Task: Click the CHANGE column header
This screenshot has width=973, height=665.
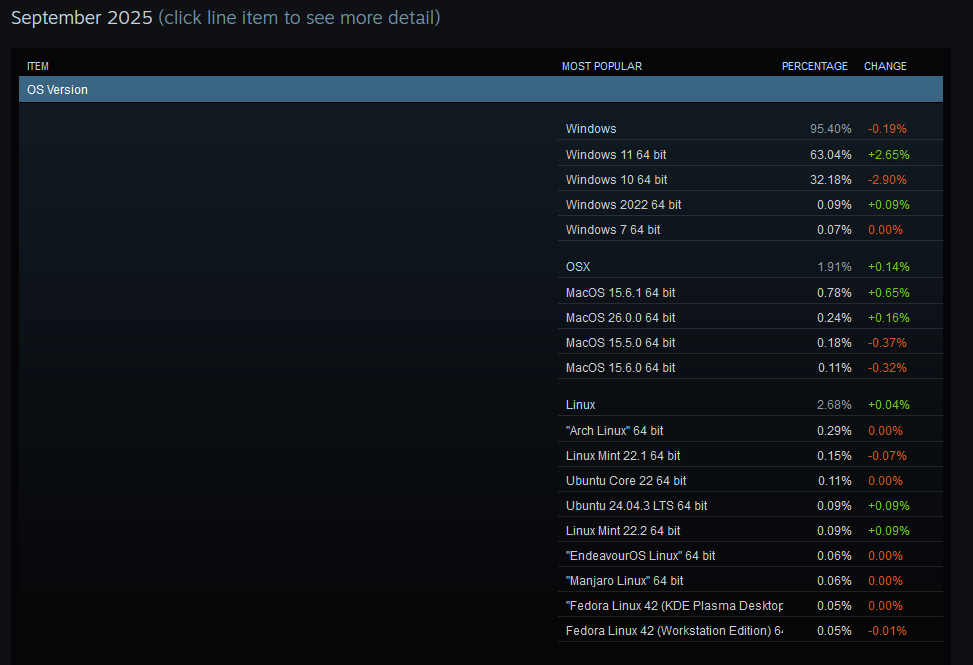Action: [885, 66]
